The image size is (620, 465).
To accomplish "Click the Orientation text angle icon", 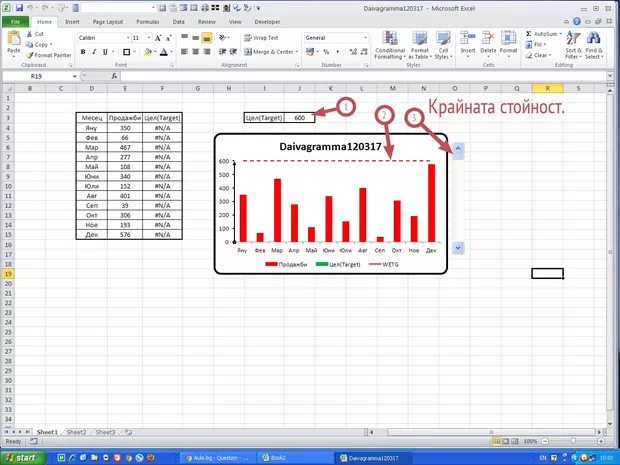I will click(x=223, y=38).
